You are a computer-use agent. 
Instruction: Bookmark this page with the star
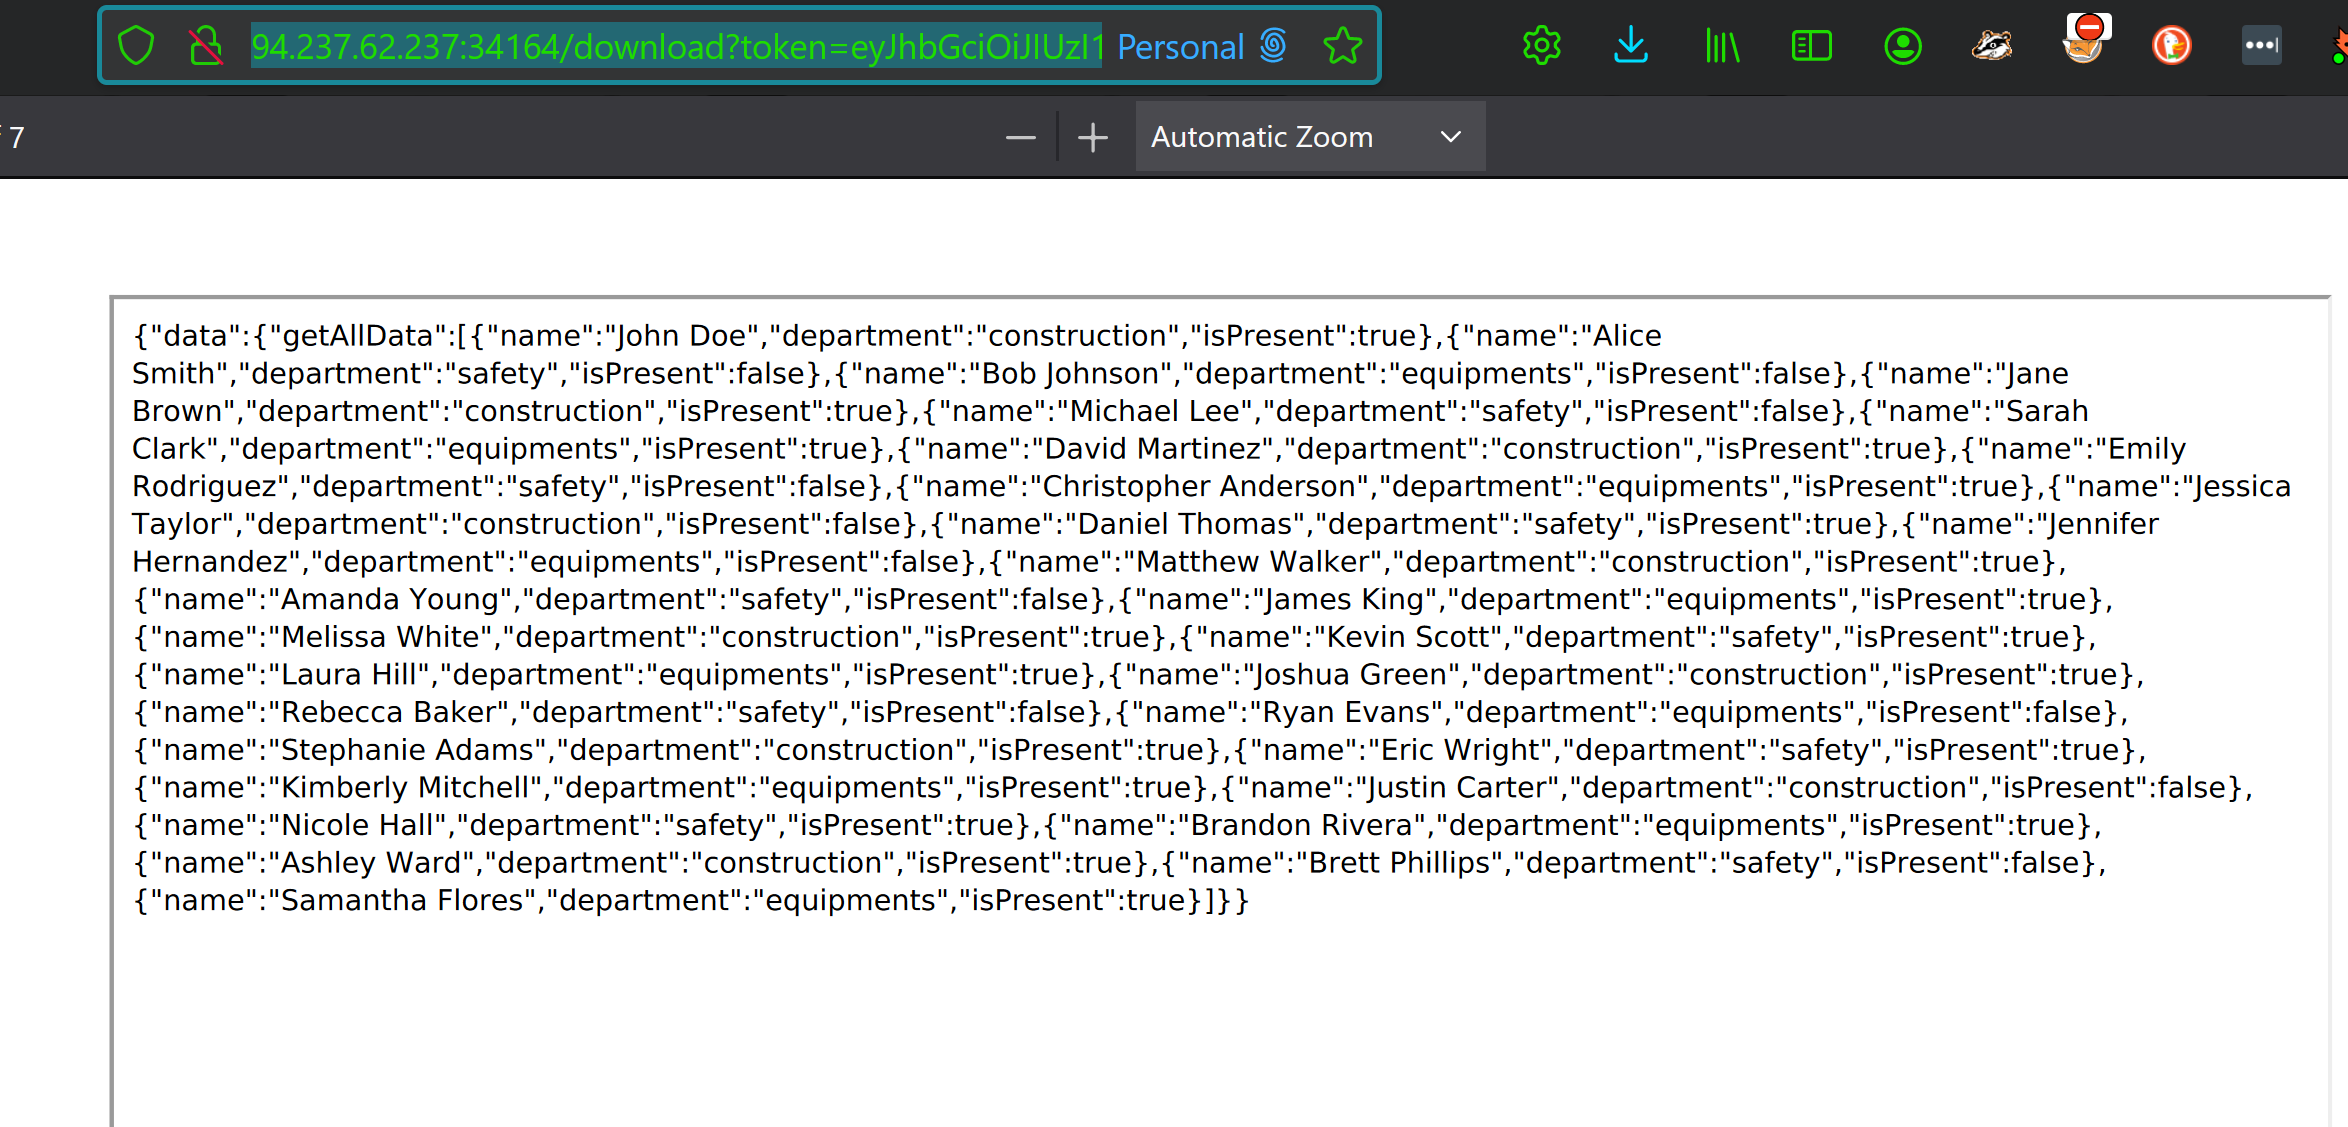pos(1342,46)
